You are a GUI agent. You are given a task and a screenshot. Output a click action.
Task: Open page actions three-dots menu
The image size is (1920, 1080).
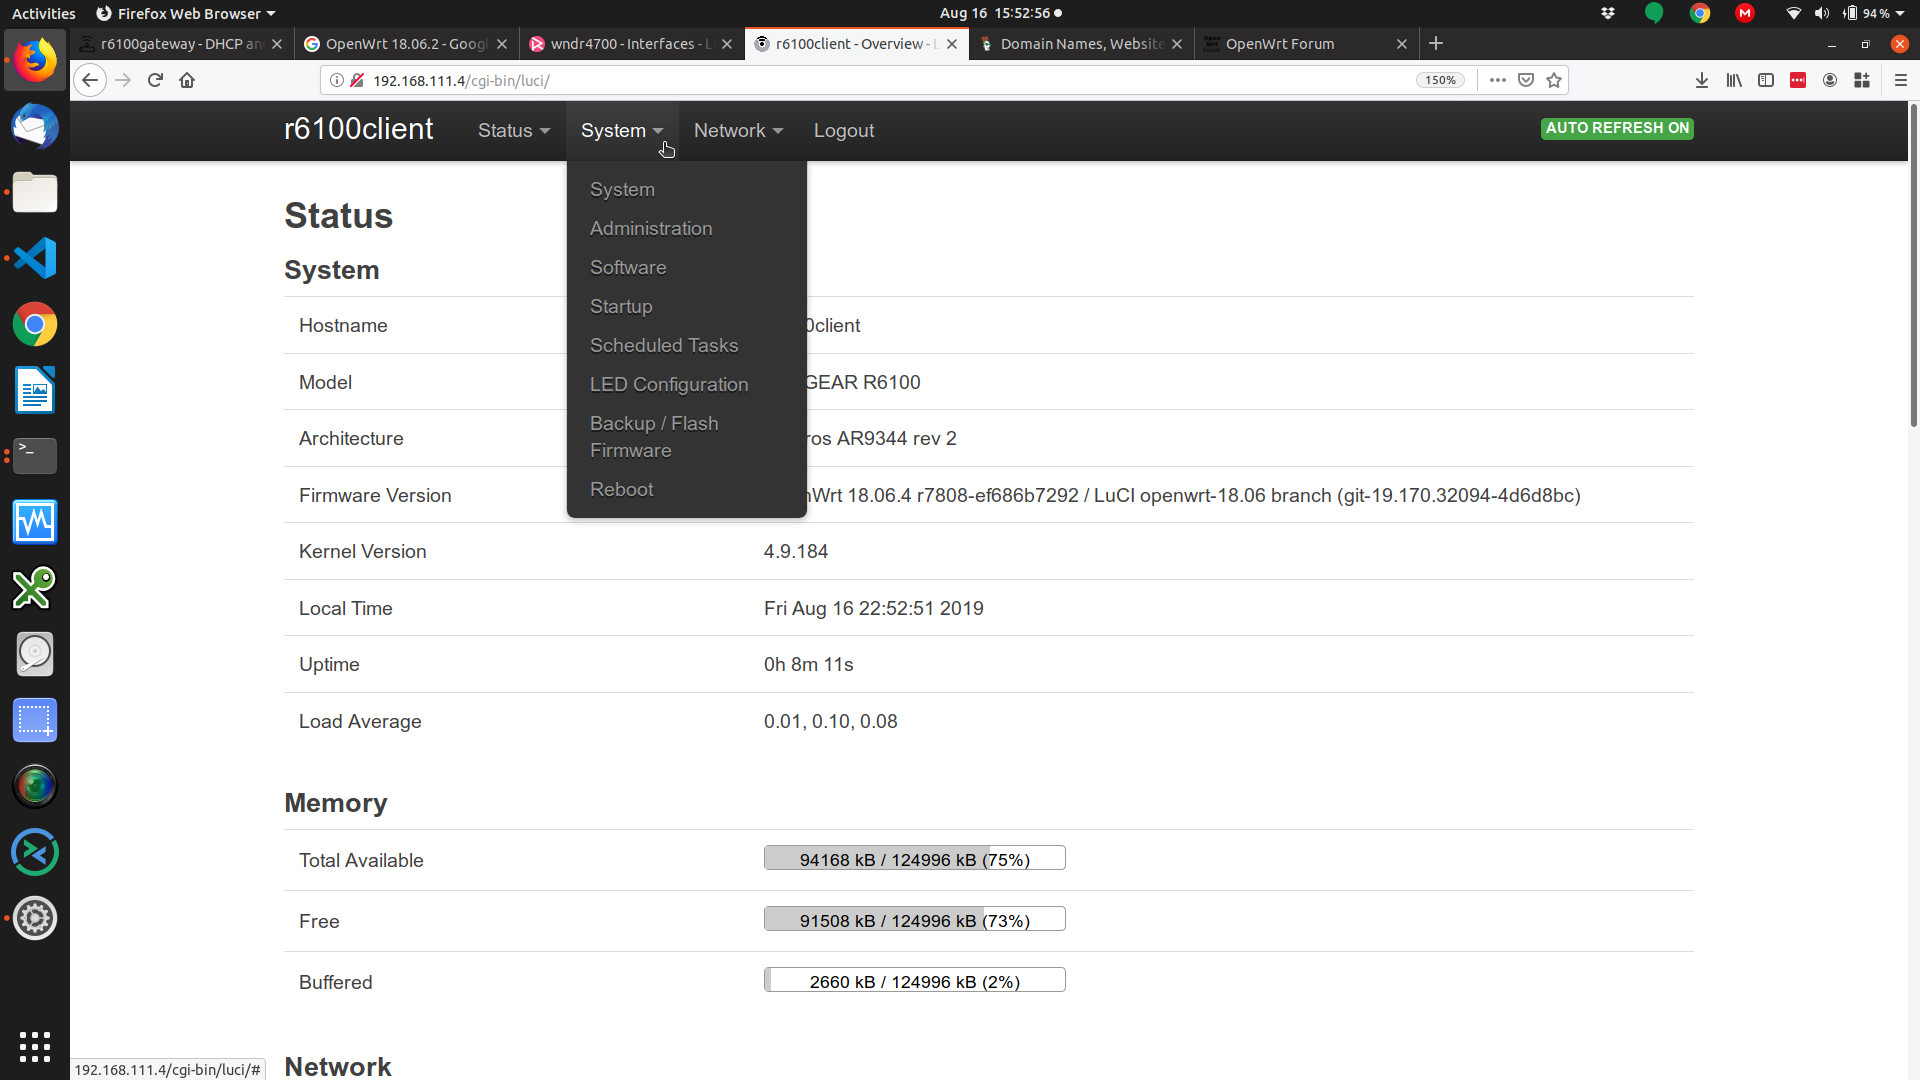[1497, 80]
